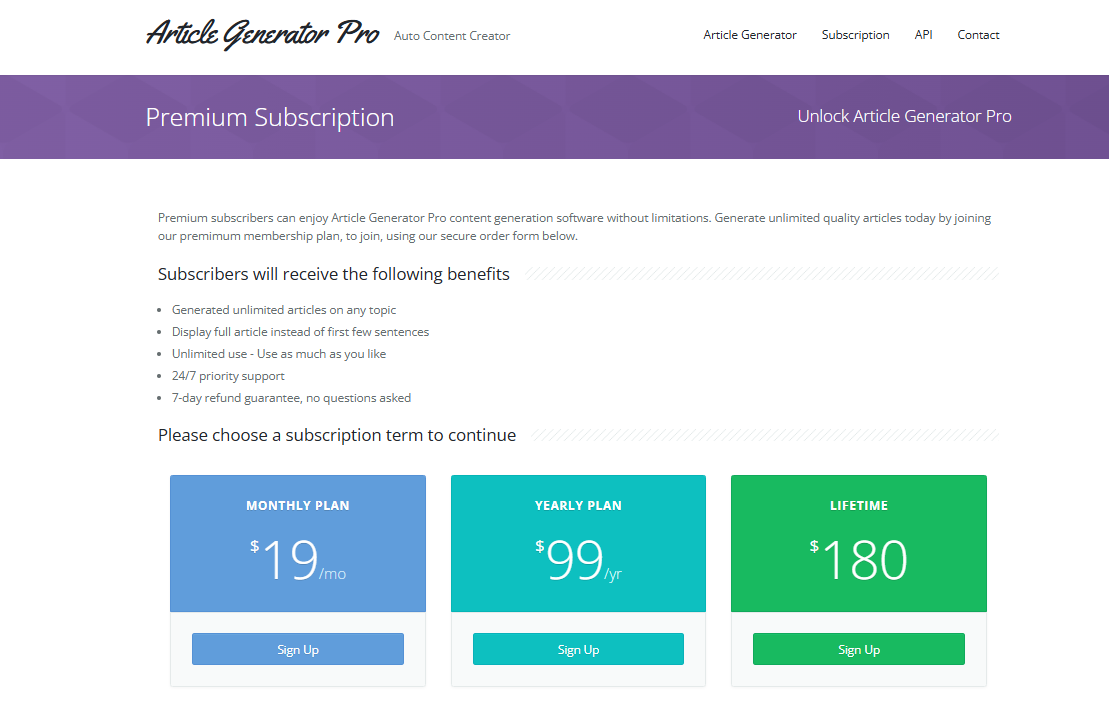Click the Auto Content Creator tagline

click(x=452, y=35)
